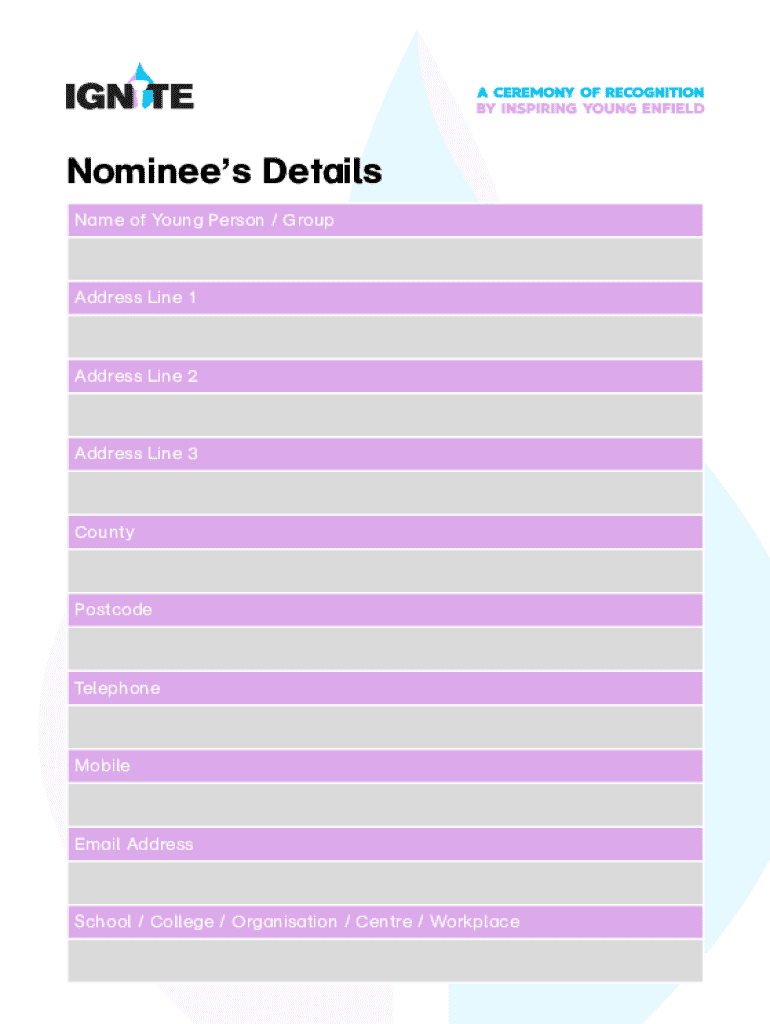Screen dimensions: 770x1024
Task: Click the "Nominee's Details" heading
Action: 224,172
